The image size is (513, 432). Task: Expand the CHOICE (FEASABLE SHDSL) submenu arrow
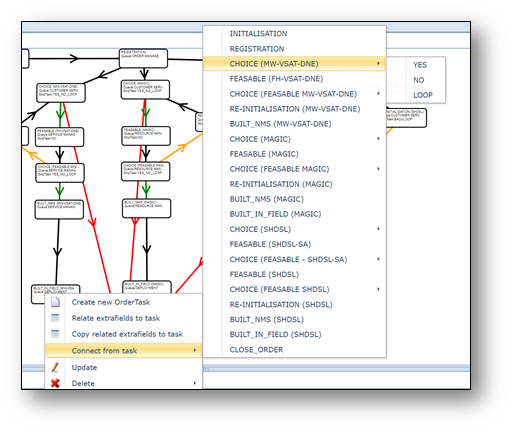[x=378, y=289]
